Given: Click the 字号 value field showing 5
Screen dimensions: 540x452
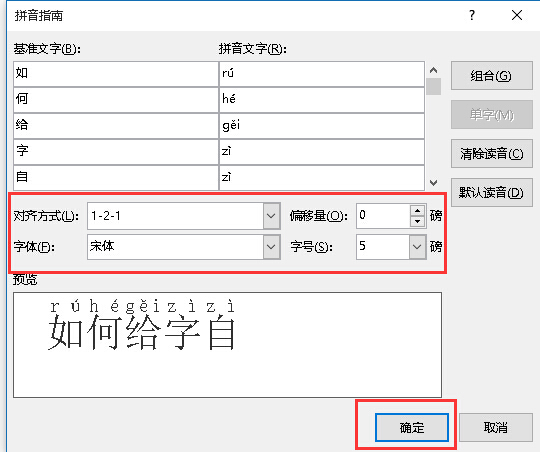Looking at the screenshot, I should 383,247.
